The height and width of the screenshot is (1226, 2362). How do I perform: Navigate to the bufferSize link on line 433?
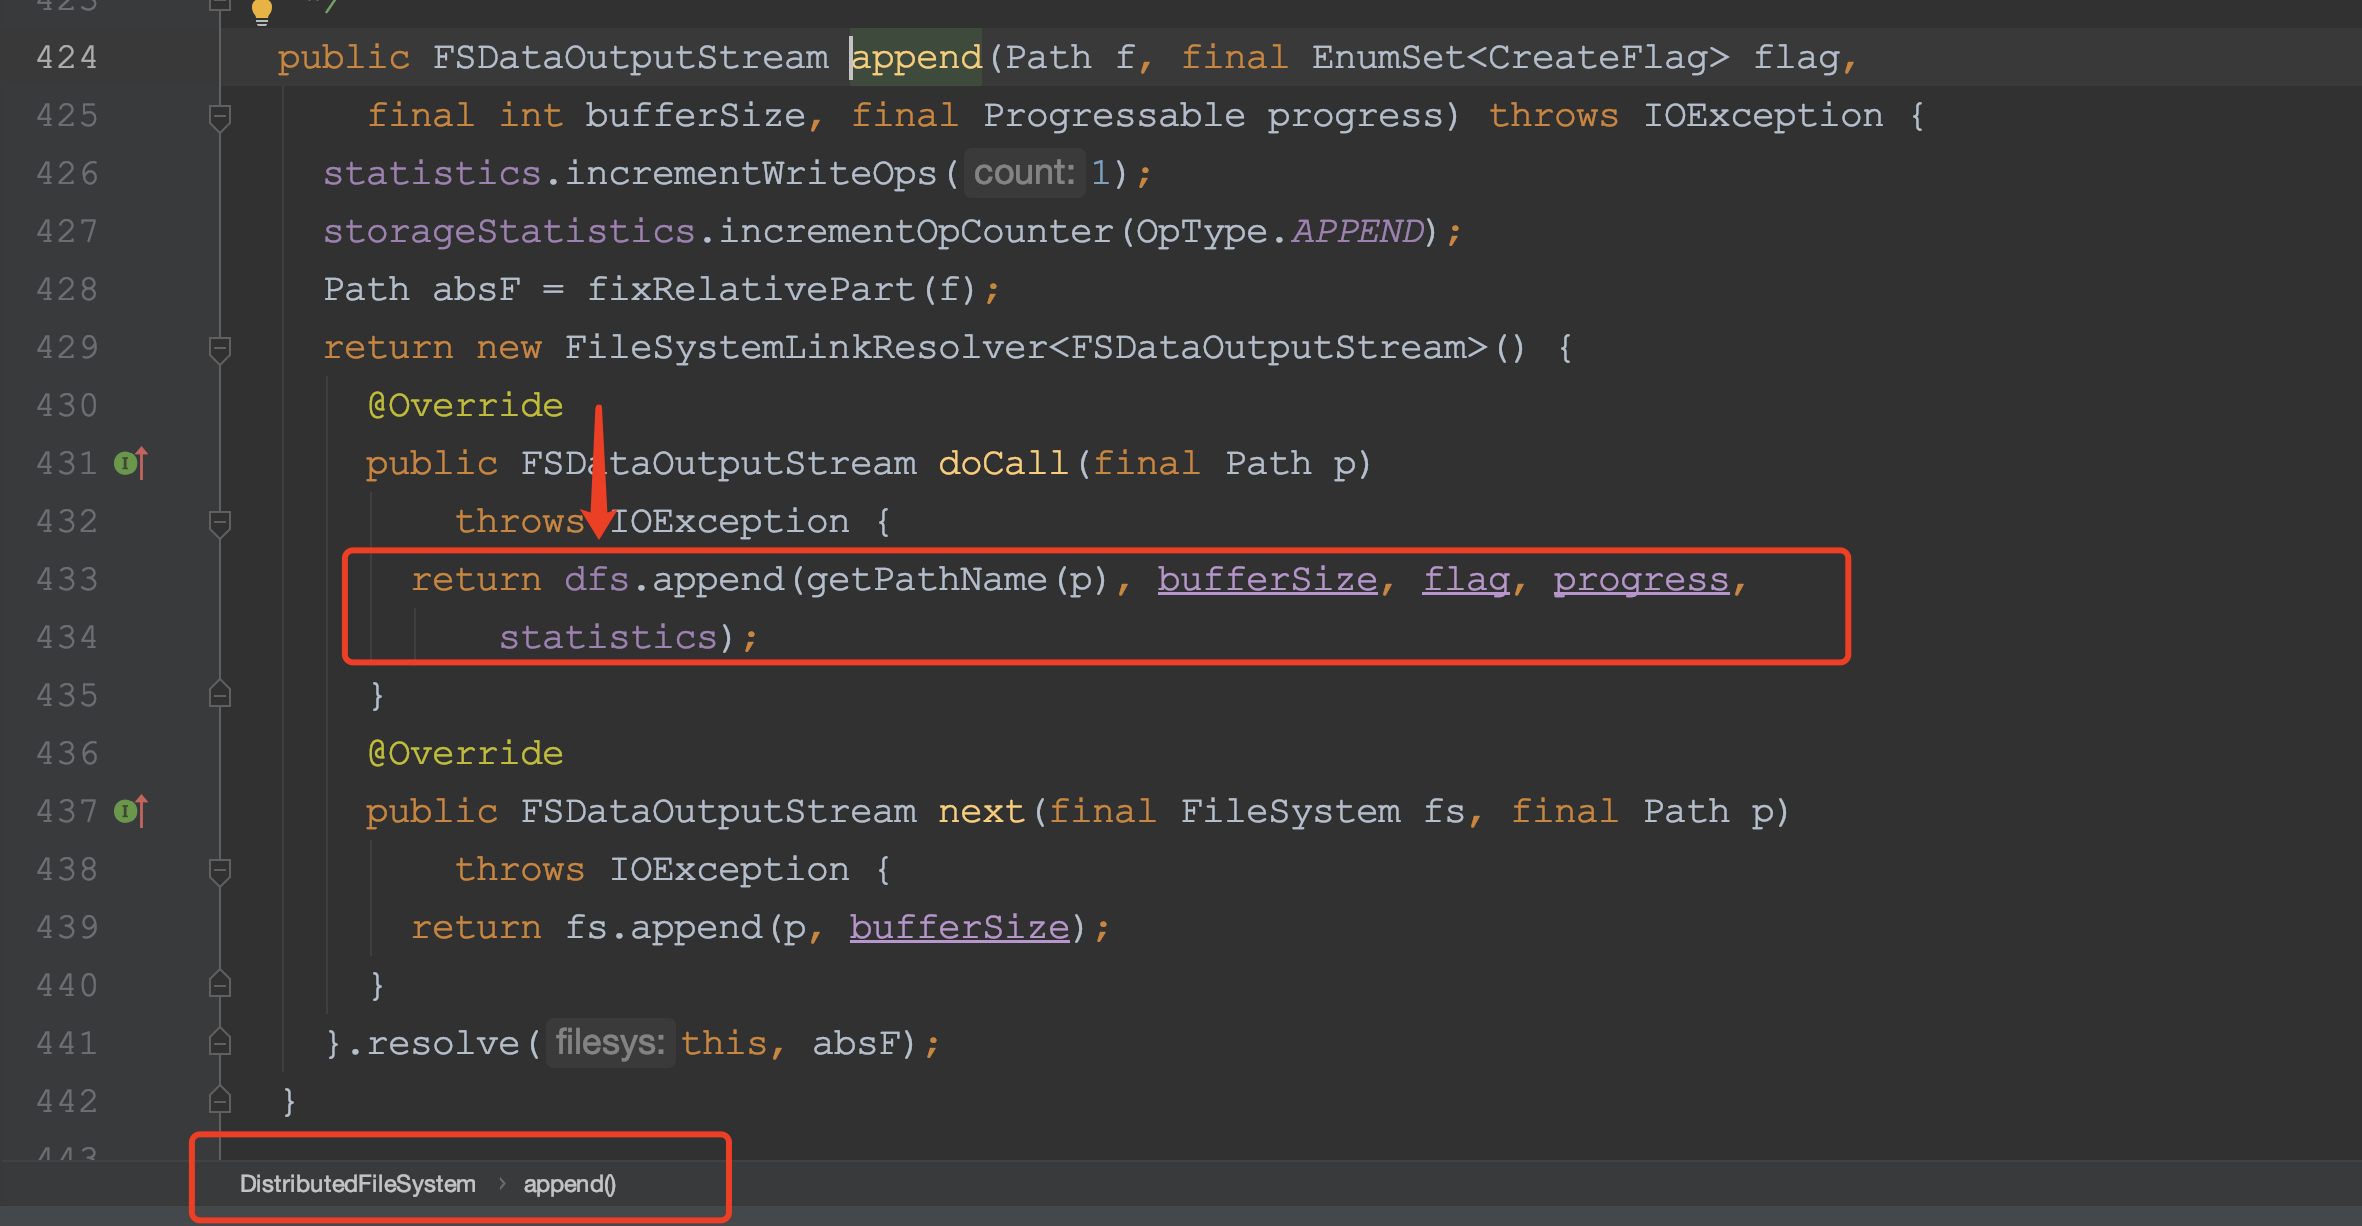point(1267,579)
